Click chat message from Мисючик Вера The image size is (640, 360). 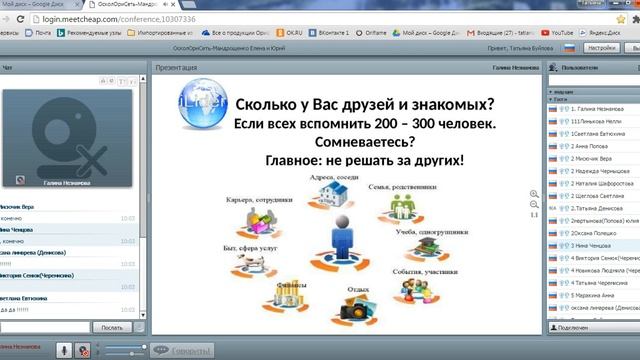point(69,213)
